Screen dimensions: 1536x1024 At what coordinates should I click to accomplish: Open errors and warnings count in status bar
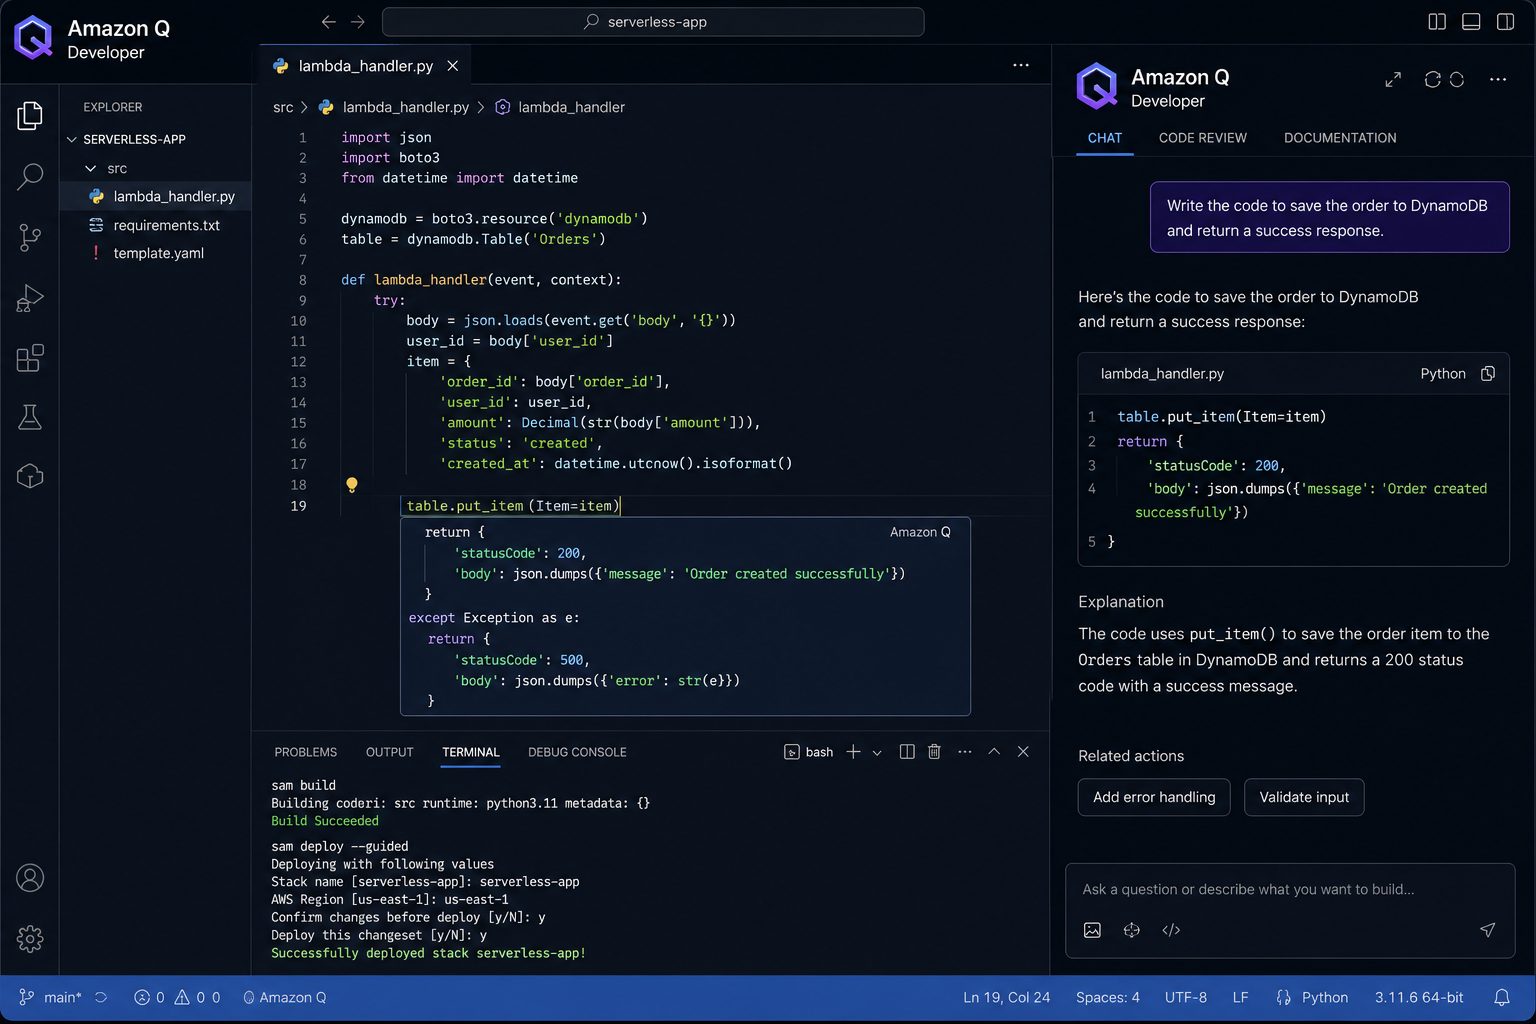(x=177, y=997)
